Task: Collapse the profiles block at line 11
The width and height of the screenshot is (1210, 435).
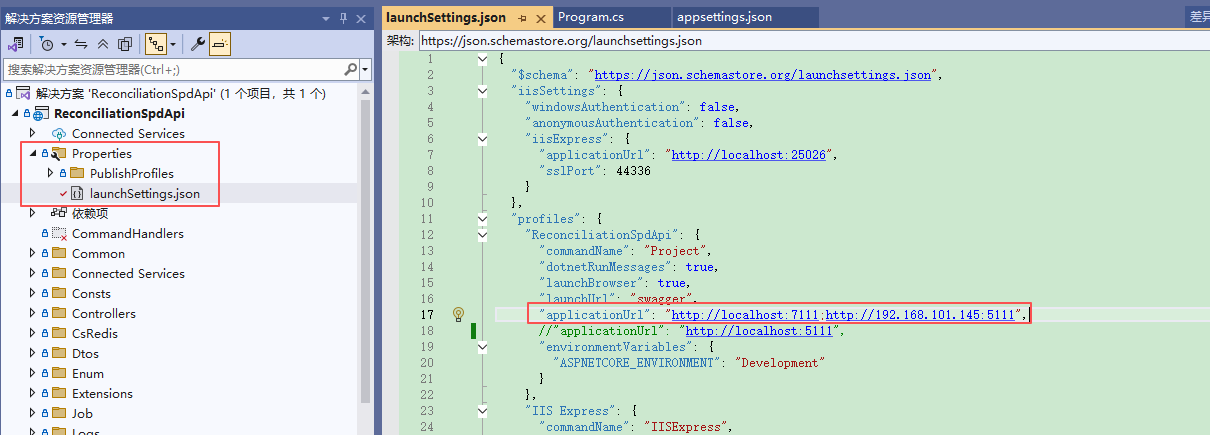Action: [483, 218]
